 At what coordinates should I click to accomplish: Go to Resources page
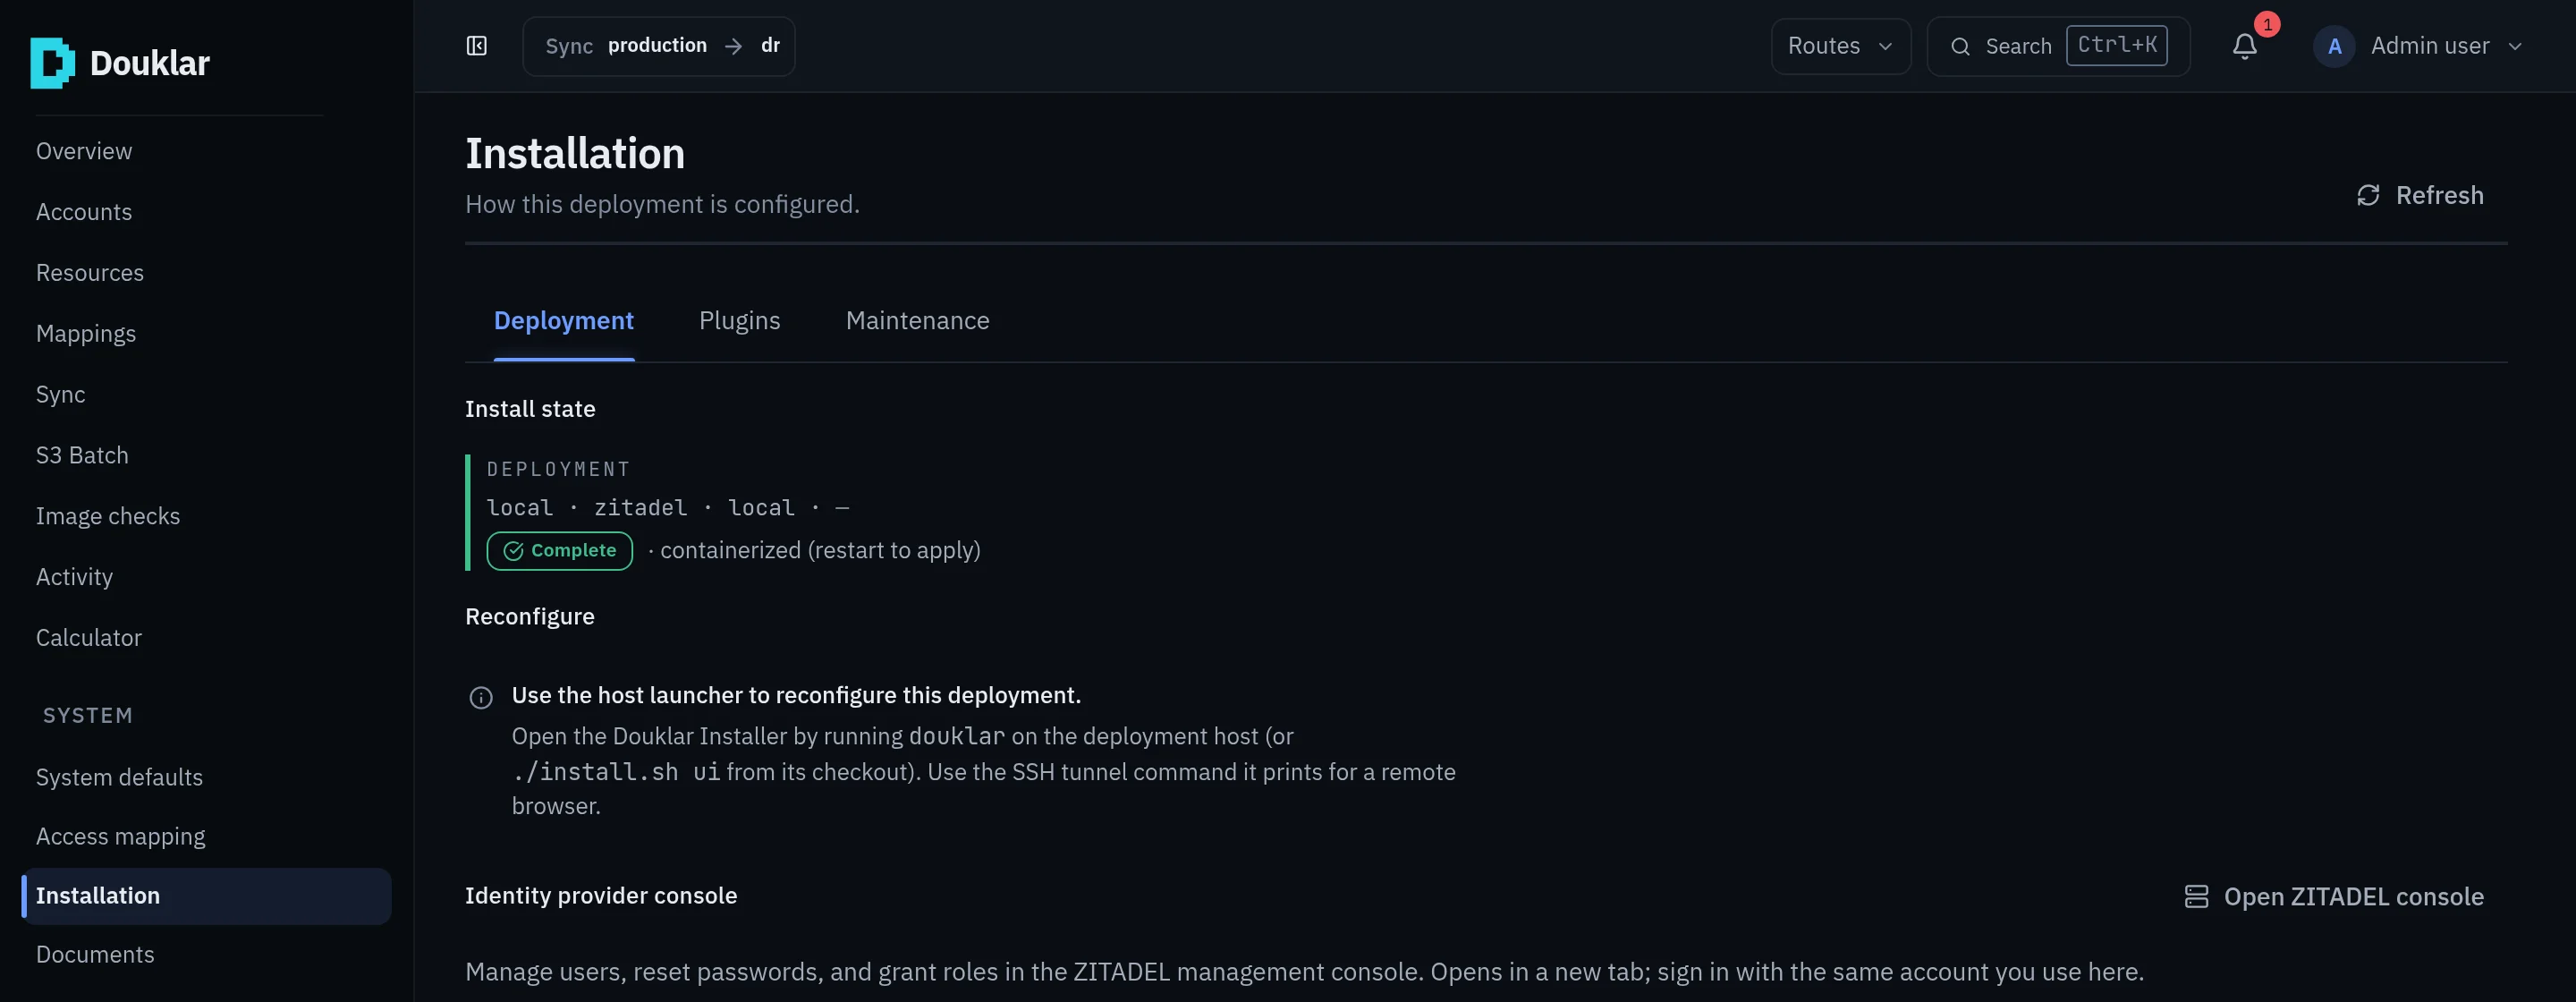click(x=90, y=273)
